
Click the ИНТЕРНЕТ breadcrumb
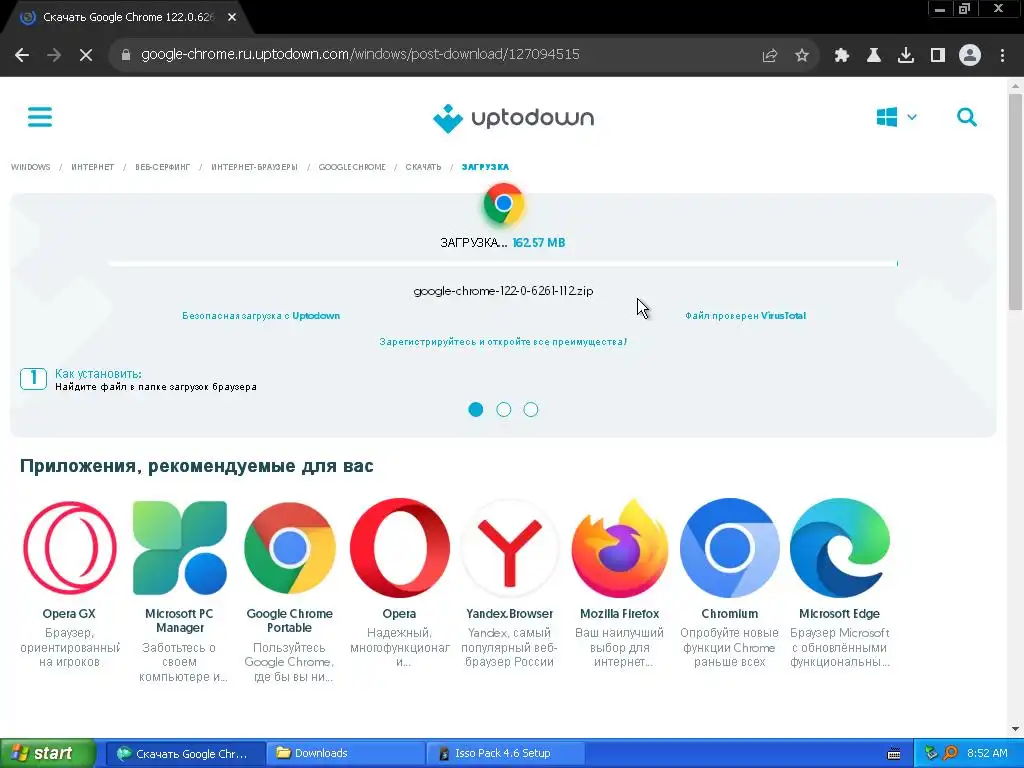93,167
